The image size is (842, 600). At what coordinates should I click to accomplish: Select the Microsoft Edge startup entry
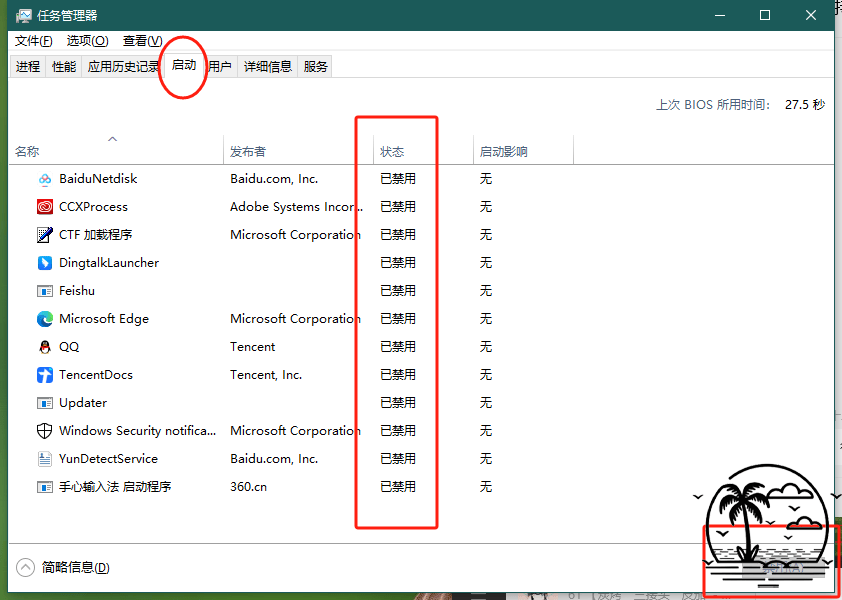click(420, 319)
